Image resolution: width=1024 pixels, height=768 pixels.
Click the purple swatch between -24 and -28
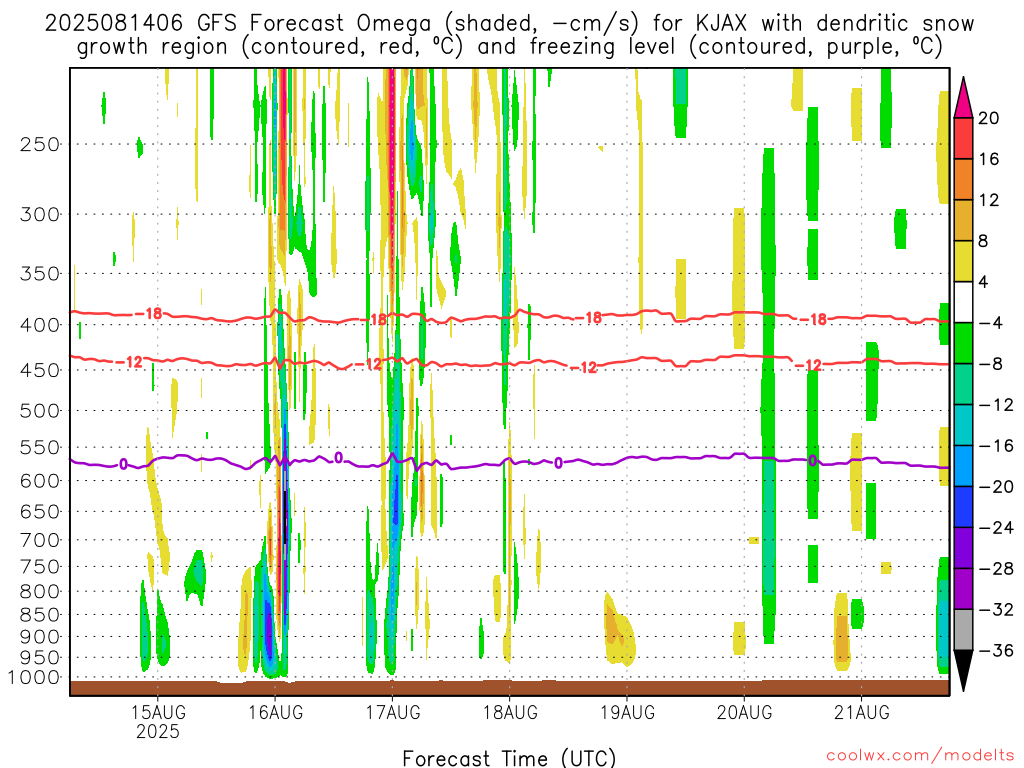963,548
